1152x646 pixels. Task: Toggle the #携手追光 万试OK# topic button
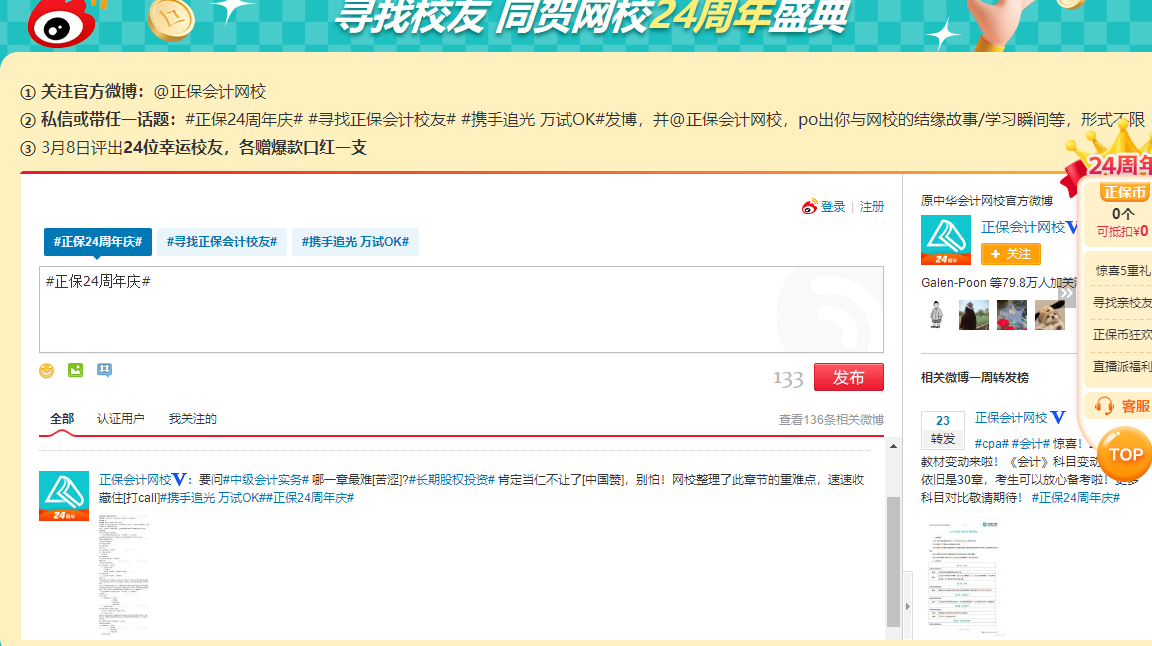click(356, 241)
